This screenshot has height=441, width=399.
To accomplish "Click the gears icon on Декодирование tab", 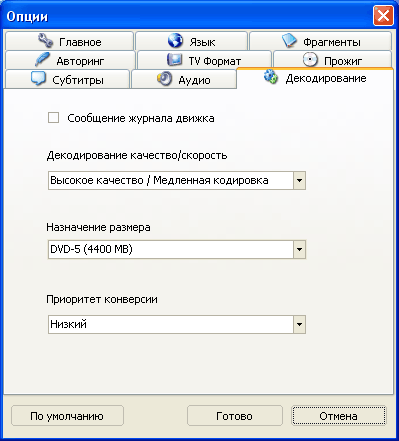I will click(271, 77).
